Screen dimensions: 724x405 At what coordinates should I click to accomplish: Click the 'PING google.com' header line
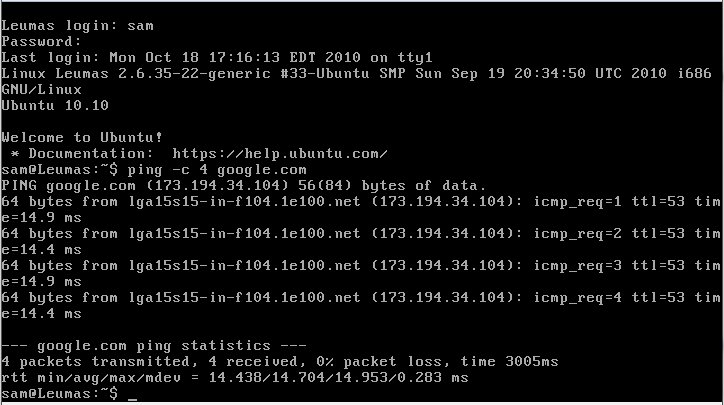point(244,186)
